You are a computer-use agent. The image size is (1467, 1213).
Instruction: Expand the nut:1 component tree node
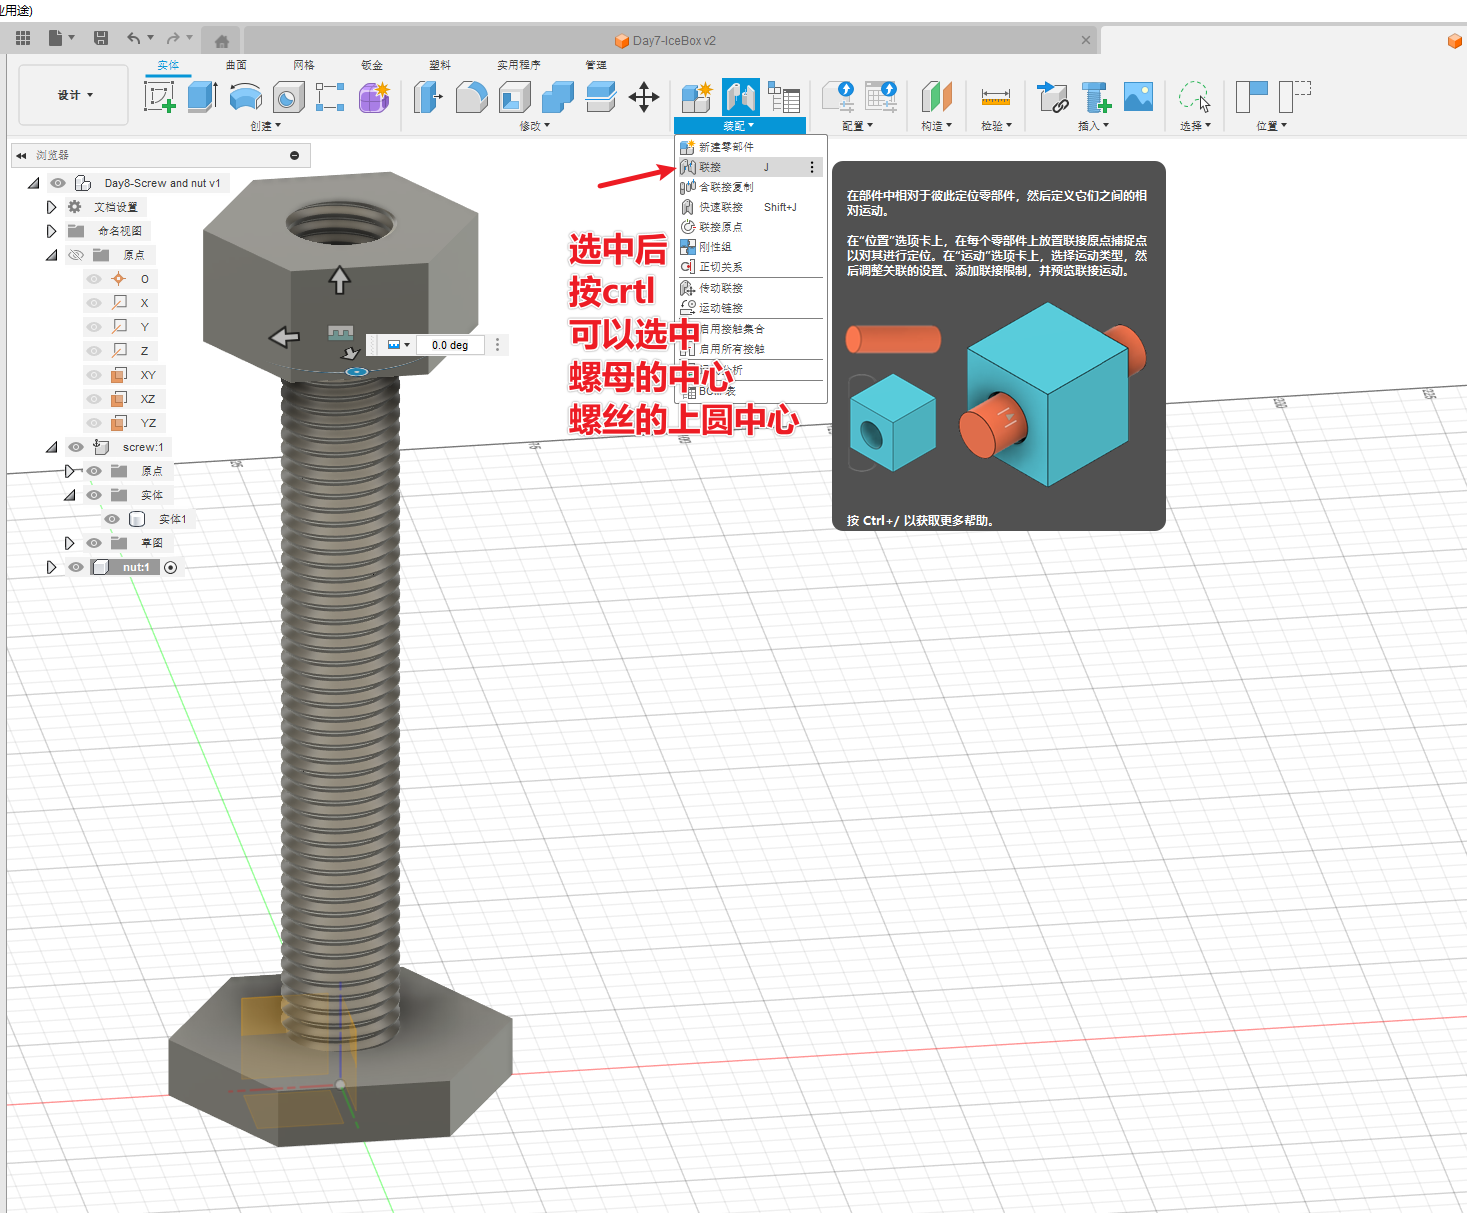[51, 567]
